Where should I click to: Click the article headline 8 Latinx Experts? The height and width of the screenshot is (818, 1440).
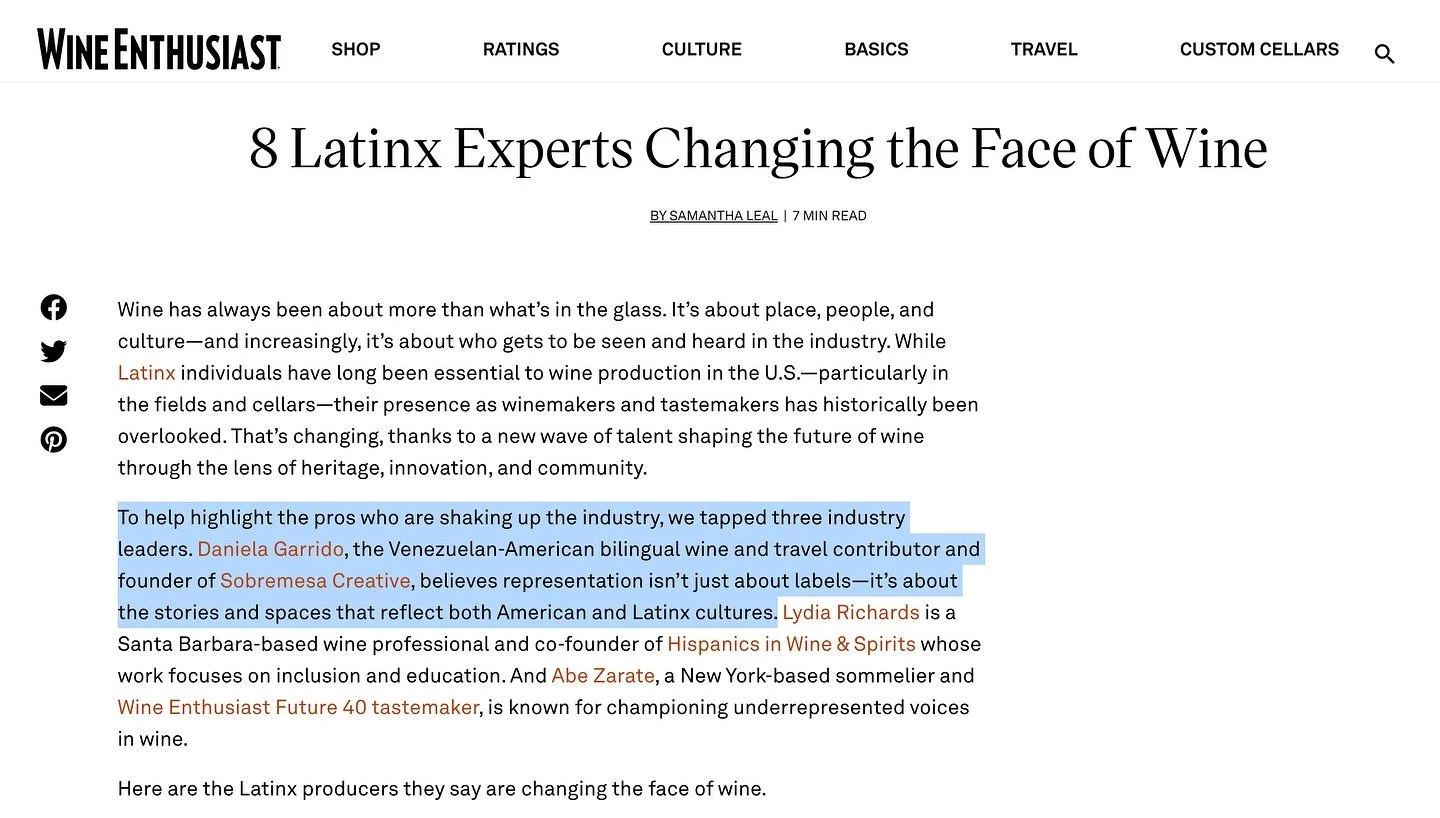pyautogui.click(x=758, y=148)
